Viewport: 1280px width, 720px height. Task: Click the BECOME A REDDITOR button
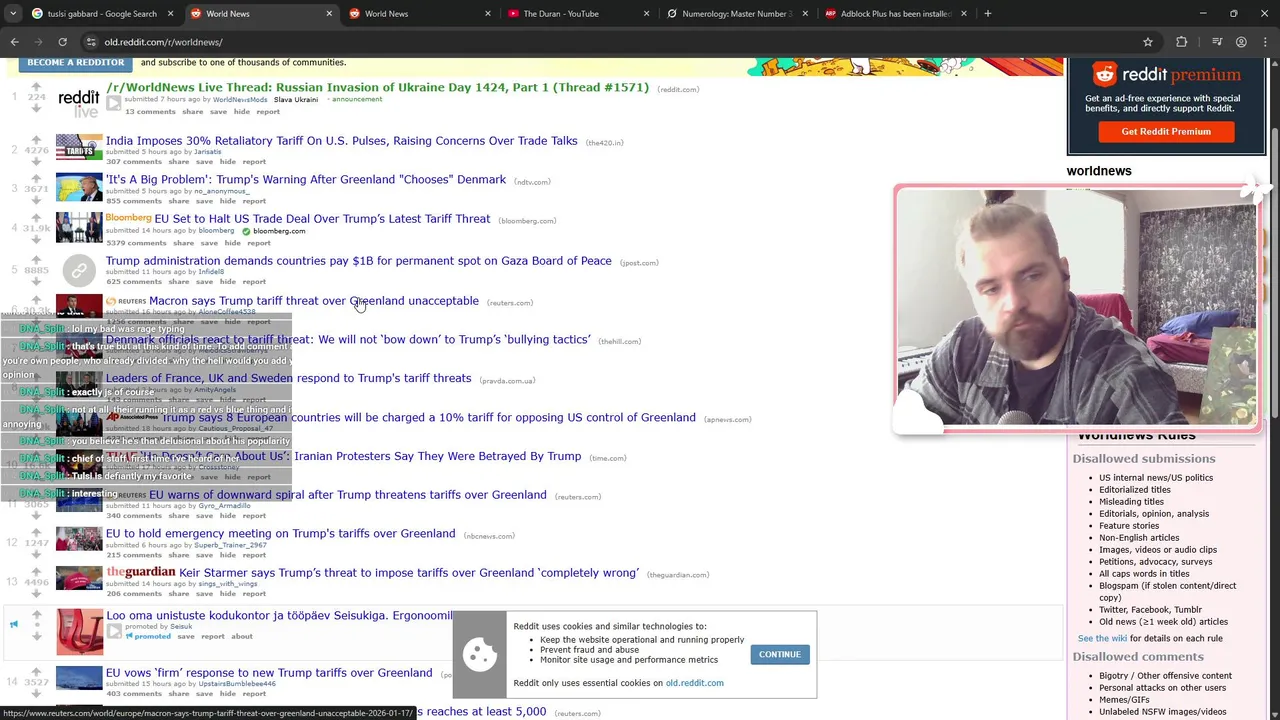76,62
